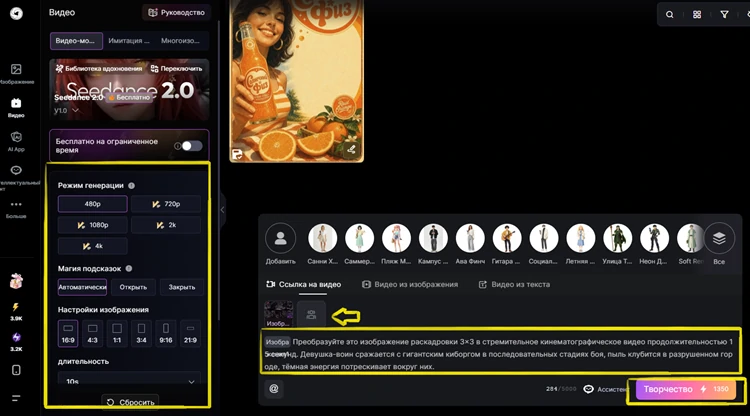Choose the 1:1 aspect ratio
Viewport: 750px width, 416px height.
(x=117, y=333)
